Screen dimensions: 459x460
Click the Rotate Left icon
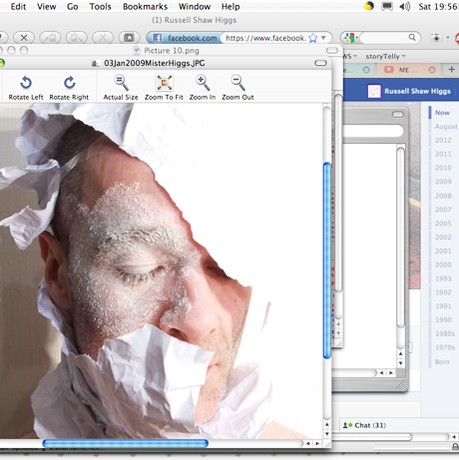tap(26, 83)
